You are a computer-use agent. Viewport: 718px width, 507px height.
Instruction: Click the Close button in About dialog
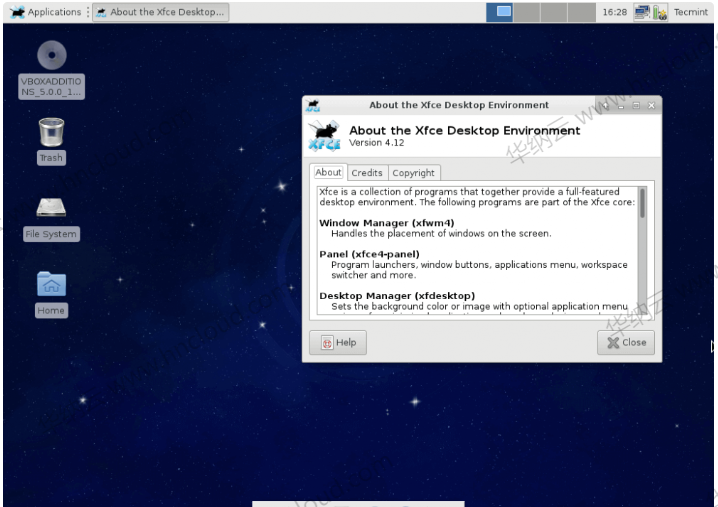(x=626, y=342)
